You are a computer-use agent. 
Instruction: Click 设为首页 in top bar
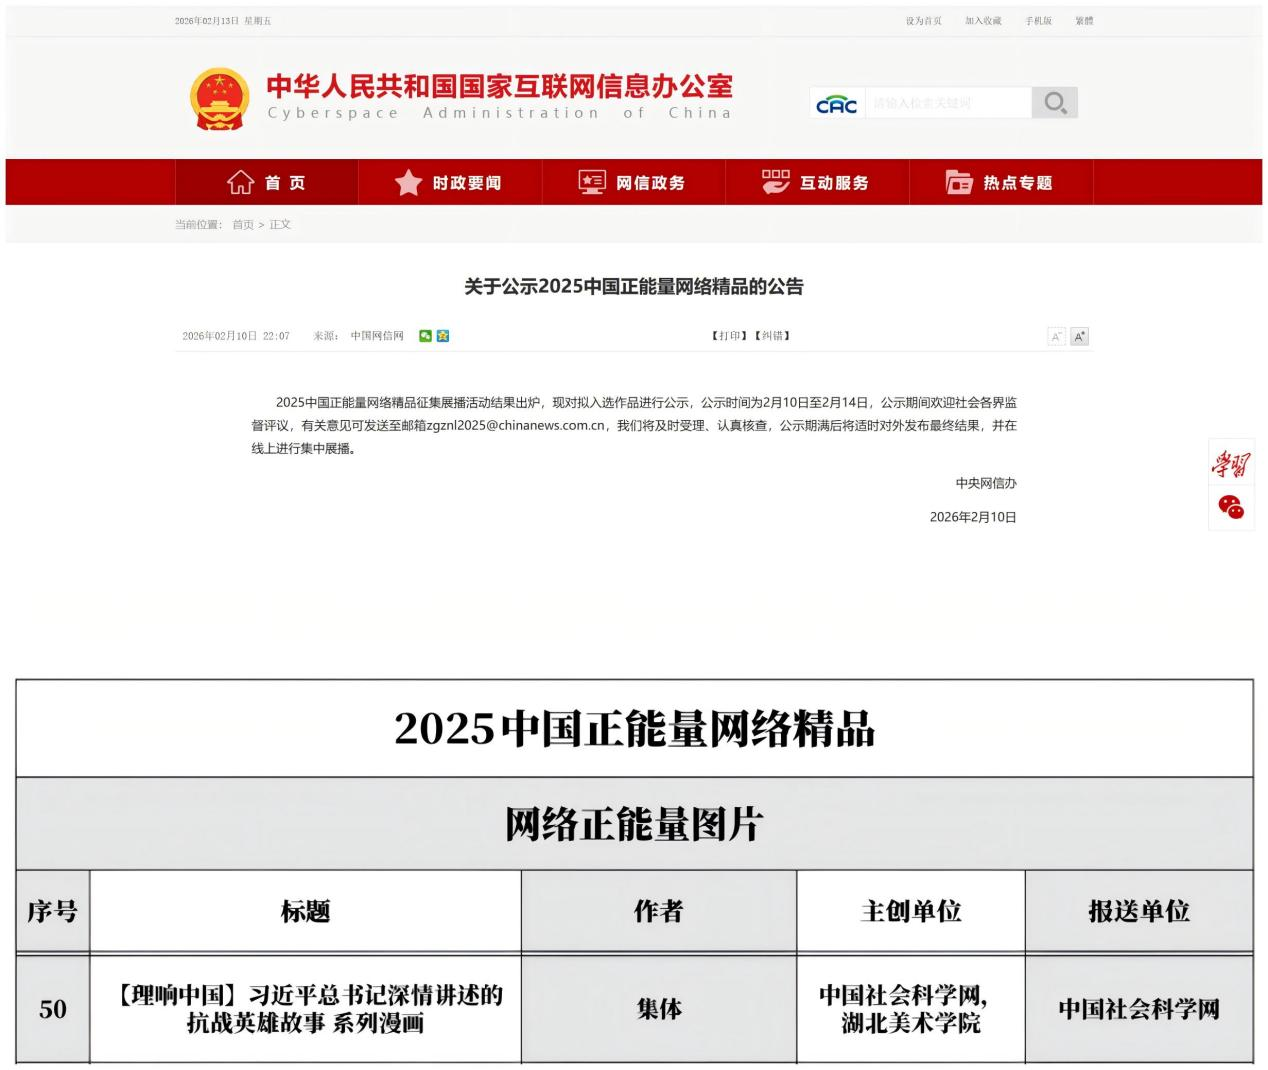coord(923,21)
